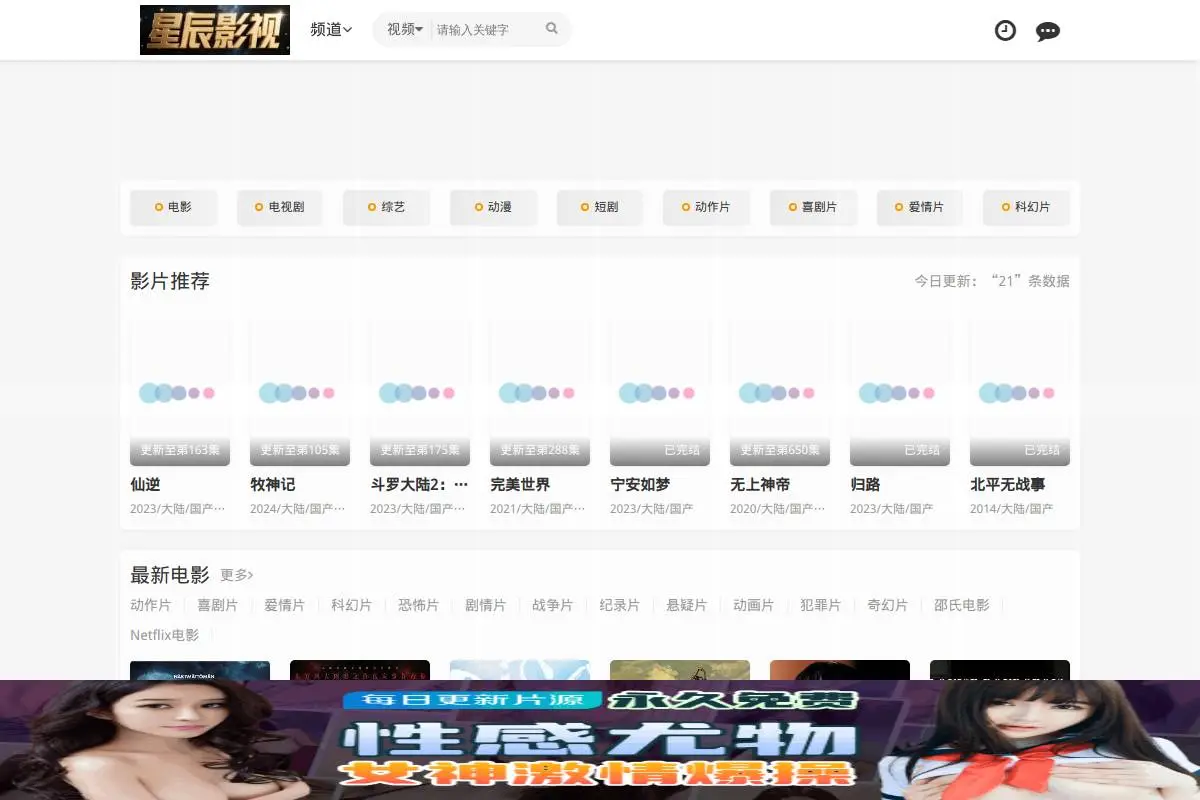Select 邵氏电影 under 最新电影 genres
1200x800 pixels.
(x=961, y=605)
